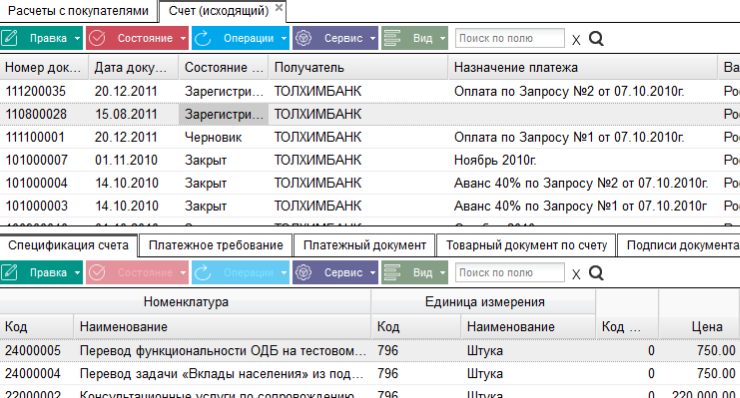Clear the lower search field with X
The height and width of the screenshot is (398, 740).
(576, 274)
